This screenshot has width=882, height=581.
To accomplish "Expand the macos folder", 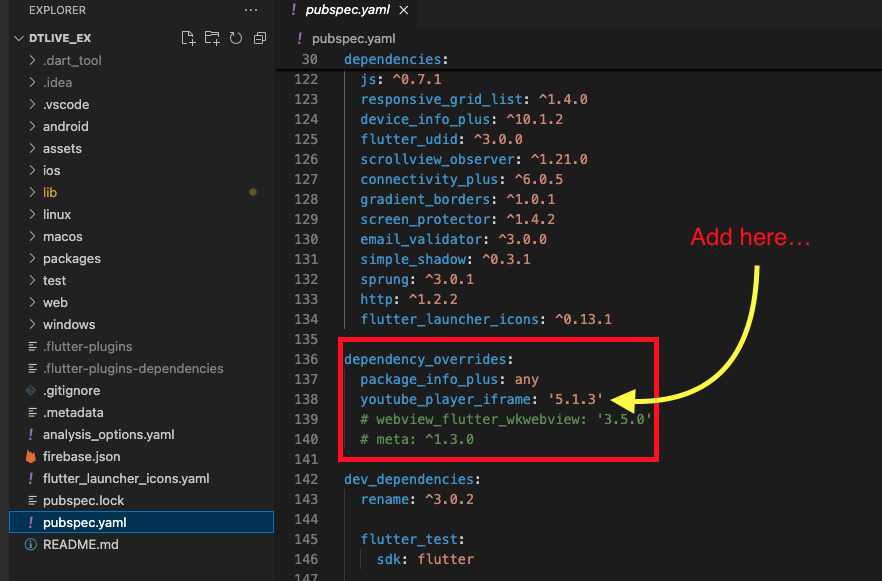I will 62,236.
